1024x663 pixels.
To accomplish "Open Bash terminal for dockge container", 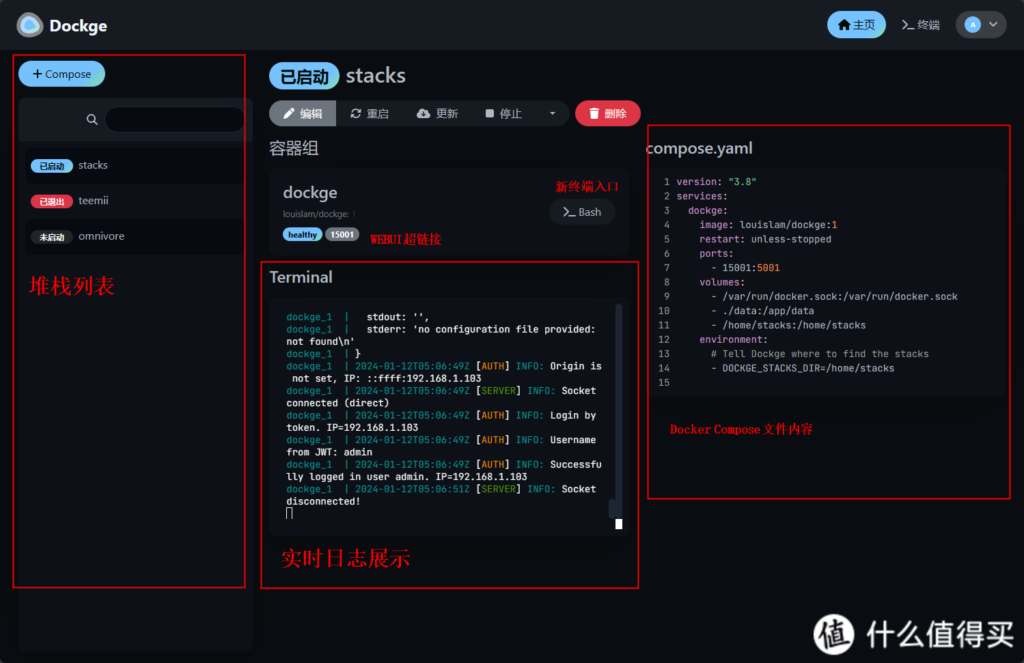I will click(582, 212).
